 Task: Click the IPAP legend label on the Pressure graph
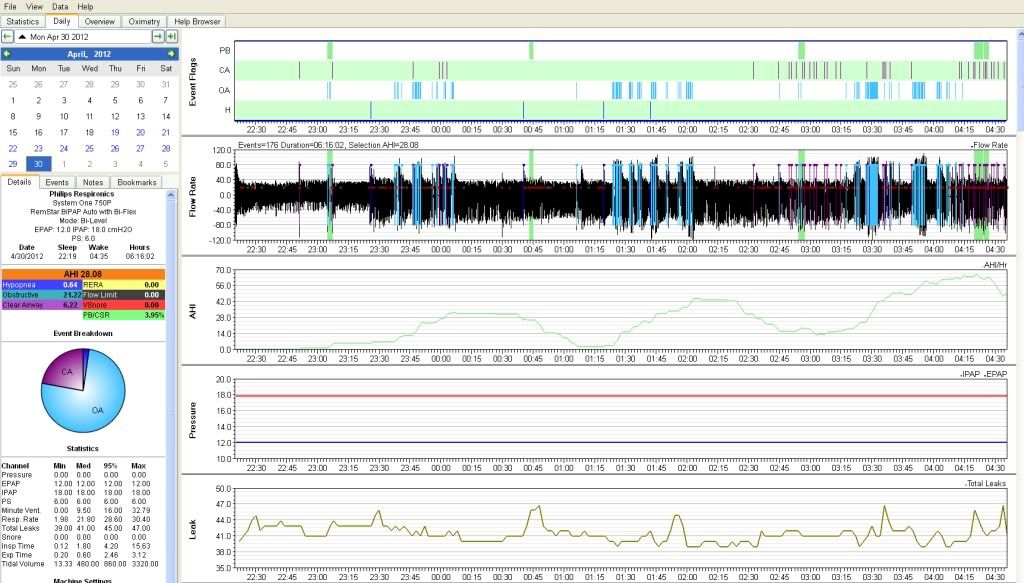(x=970, y=374)
